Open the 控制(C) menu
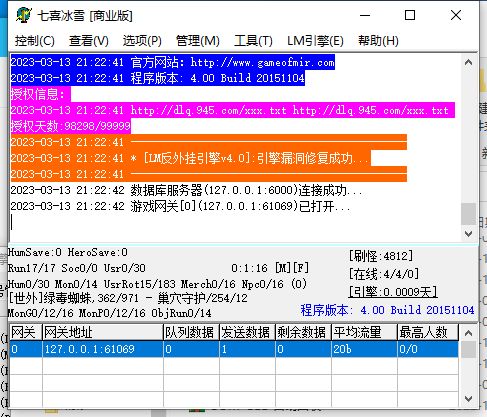 (35, 41)
